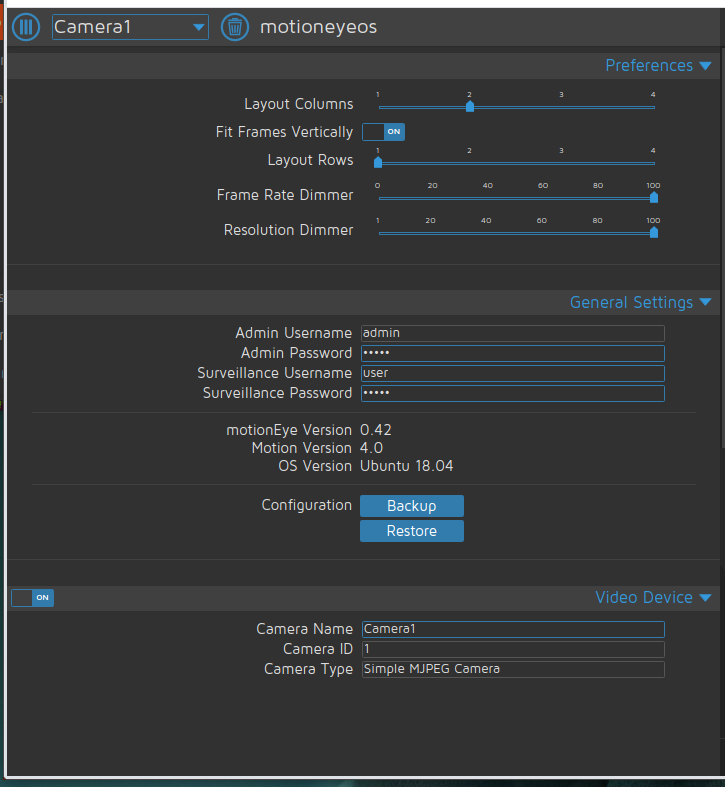
Task: Click the trash icon to remove camera
Action: click(x=235, y=27)
